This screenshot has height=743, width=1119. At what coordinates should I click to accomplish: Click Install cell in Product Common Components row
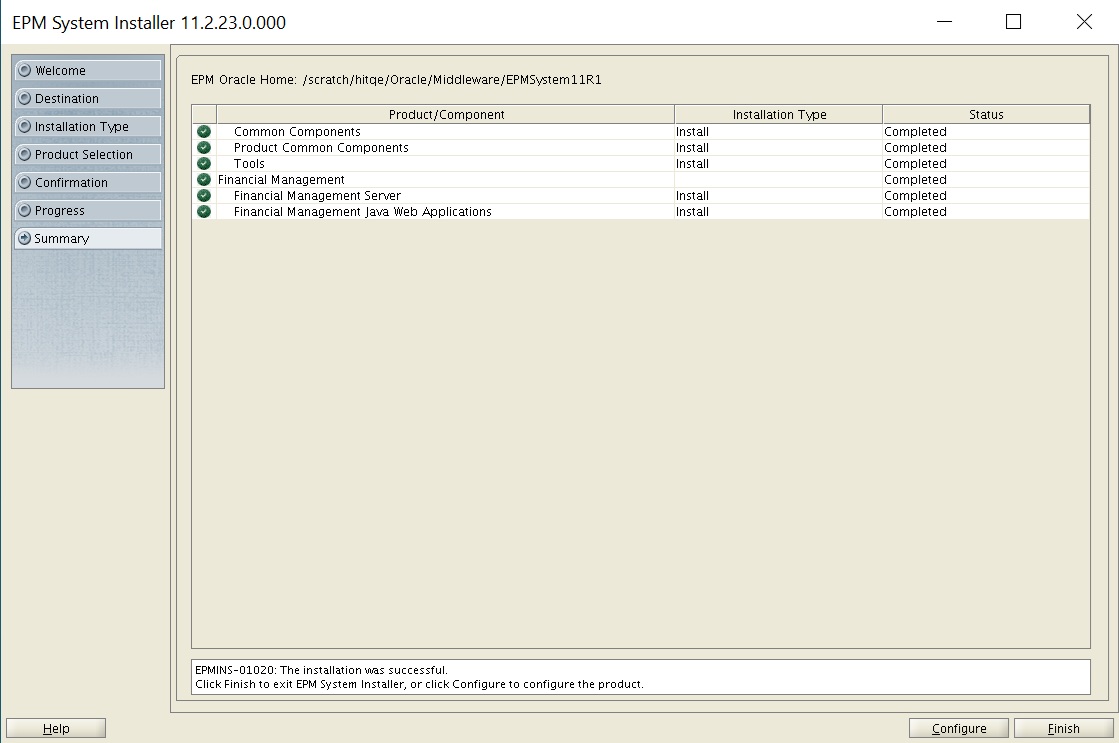[x=692, y=148]
